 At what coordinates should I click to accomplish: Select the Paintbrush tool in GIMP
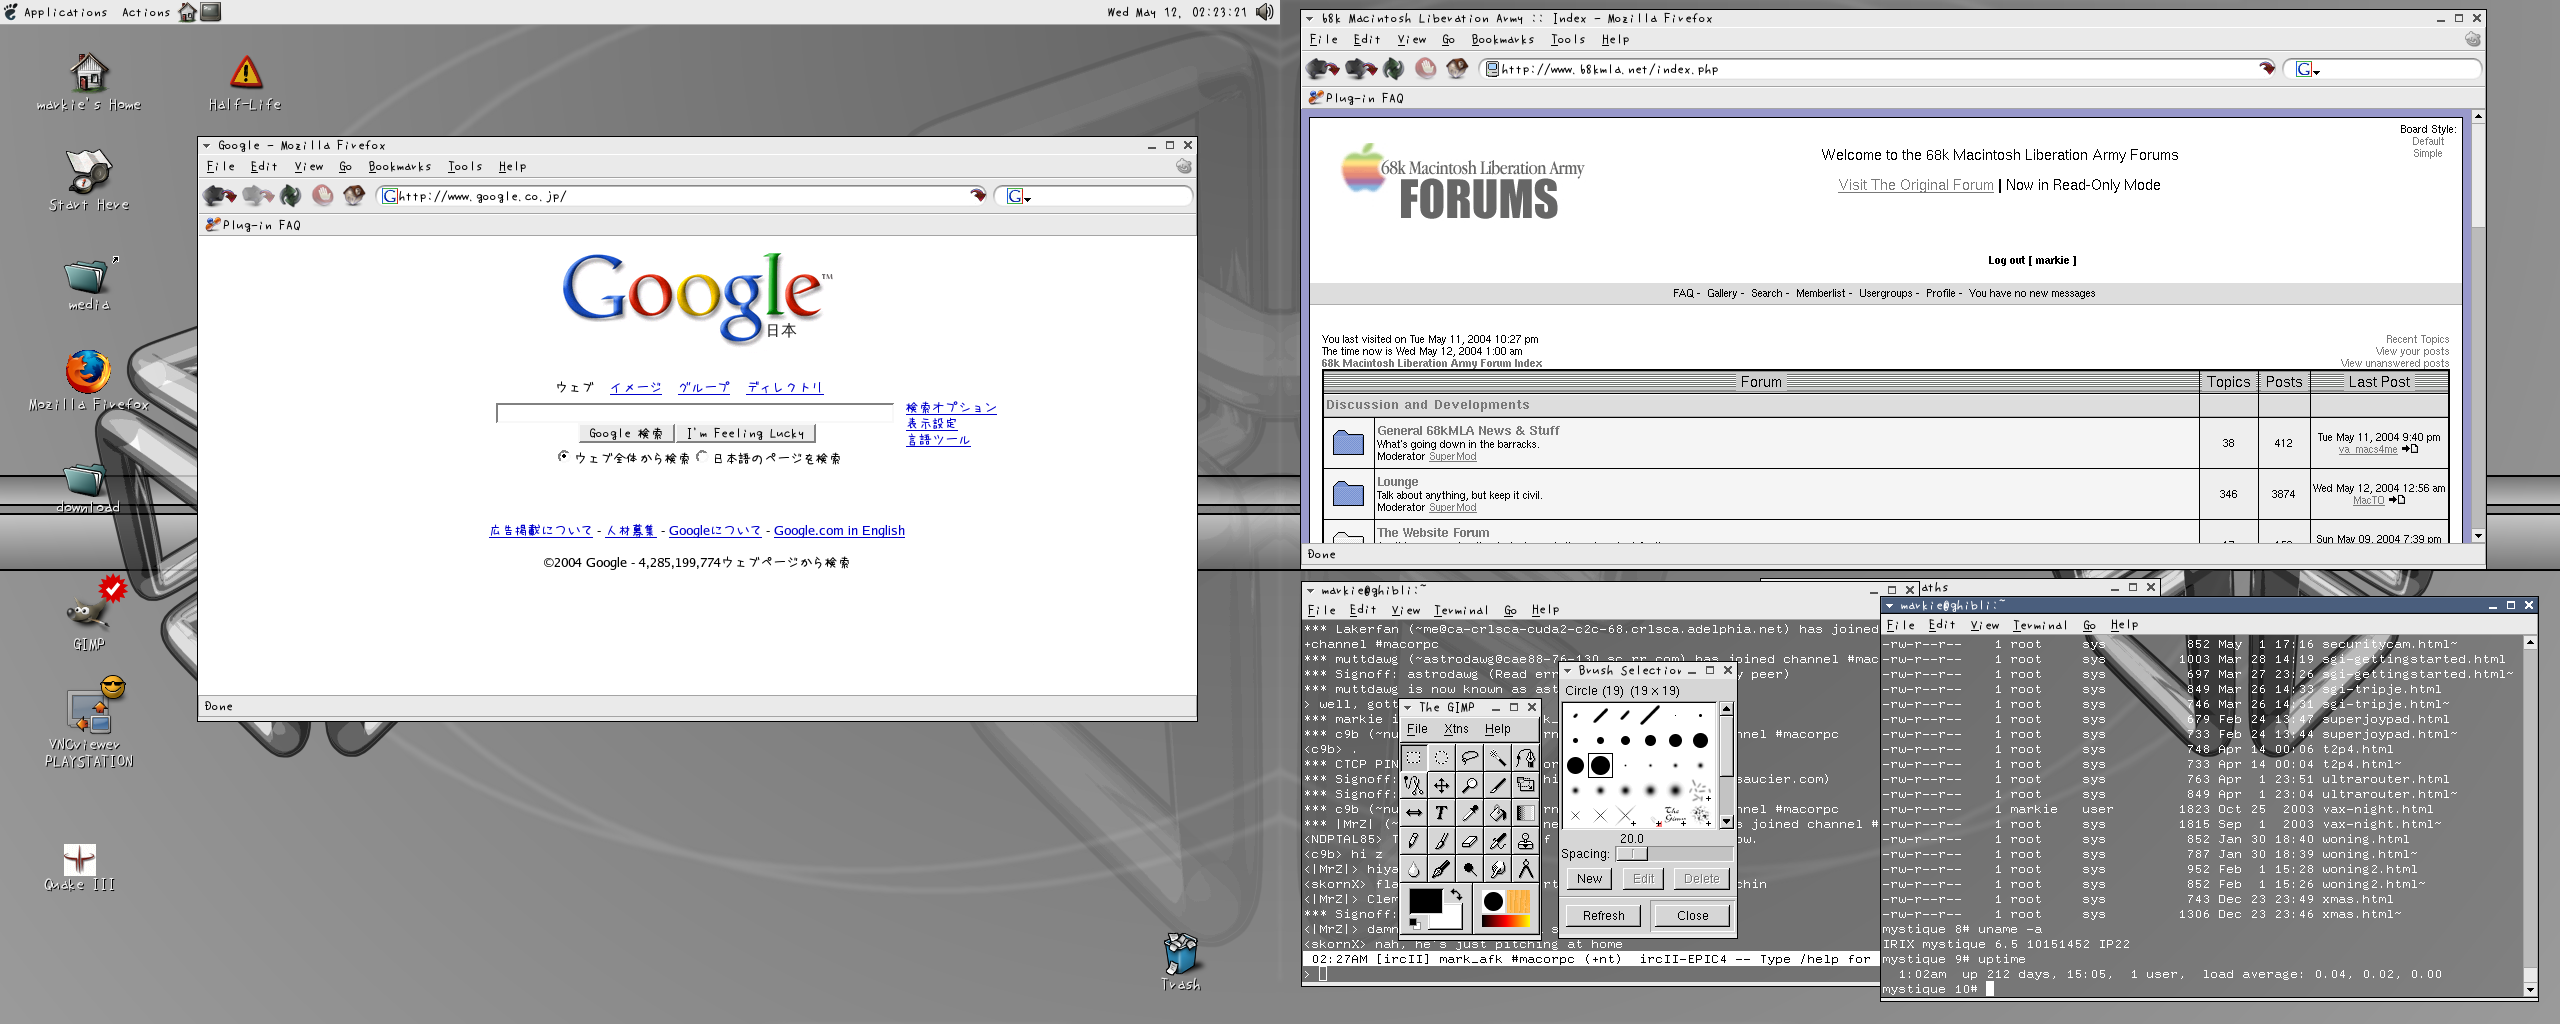tap(1441, 841)
